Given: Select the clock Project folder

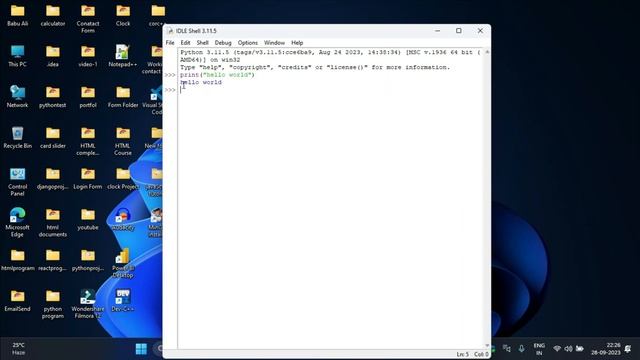Looking at the screenshot, I should 123,178.
